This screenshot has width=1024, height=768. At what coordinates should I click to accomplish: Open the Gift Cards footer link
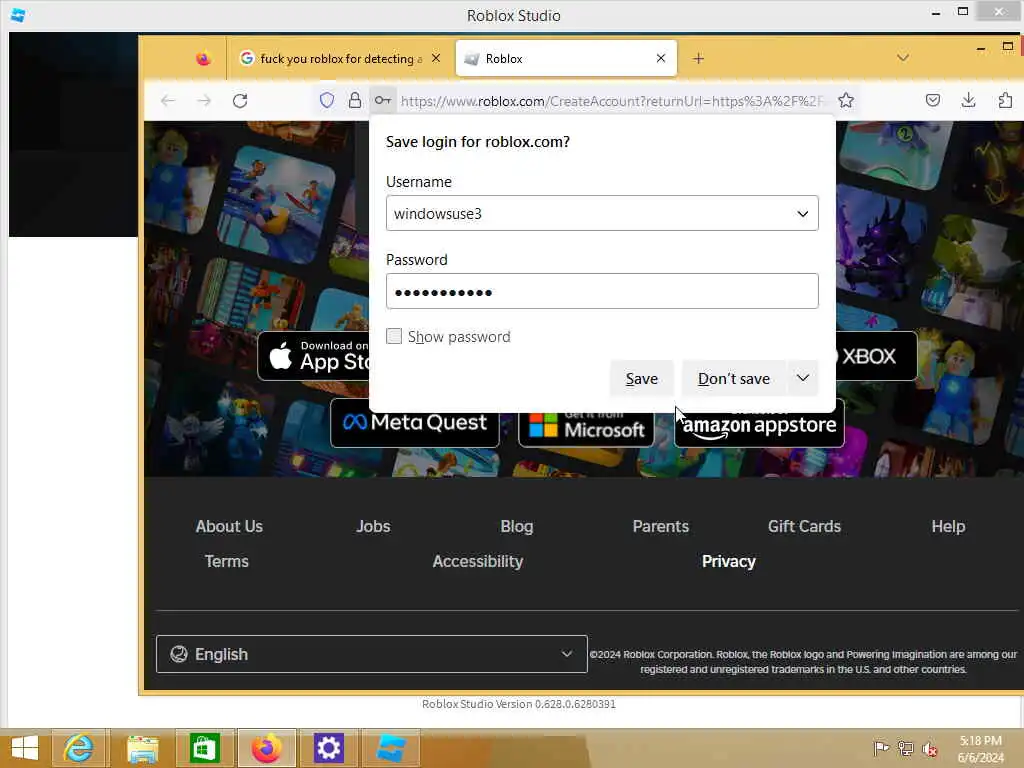click(804, 526)
